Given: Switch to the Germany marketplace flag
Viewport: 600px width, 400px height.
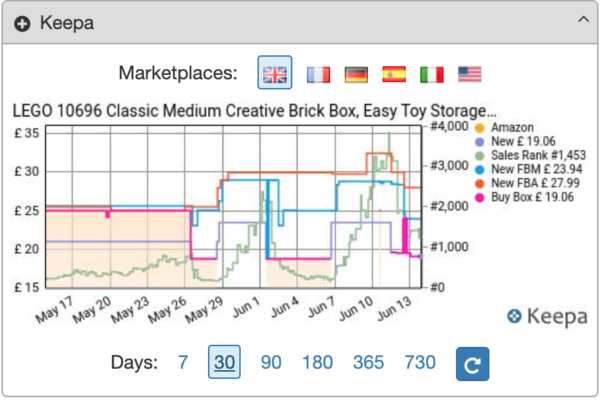Looking at the screenshot, I should tap(356, 74).
